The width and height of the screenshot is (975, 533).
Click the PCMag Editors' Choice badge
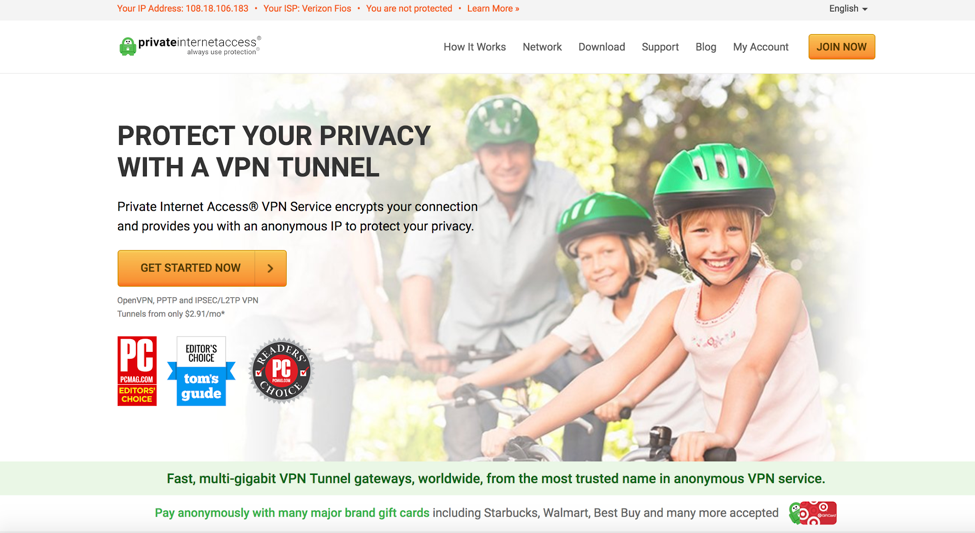137,371
